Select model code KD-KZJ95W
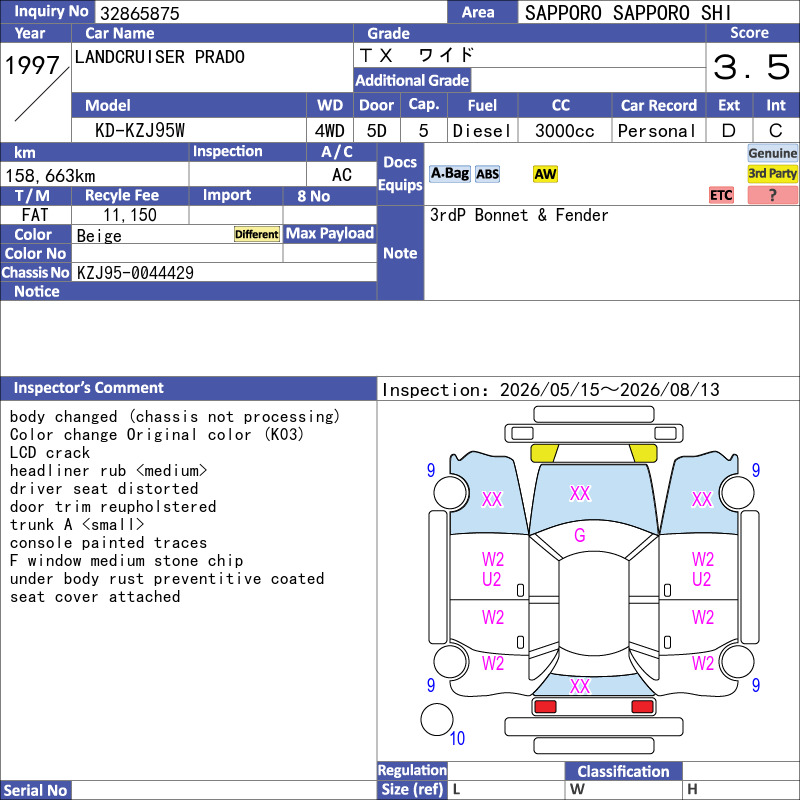Image resolution: width=800 pixels, height=800 pixels. [140, 131]
